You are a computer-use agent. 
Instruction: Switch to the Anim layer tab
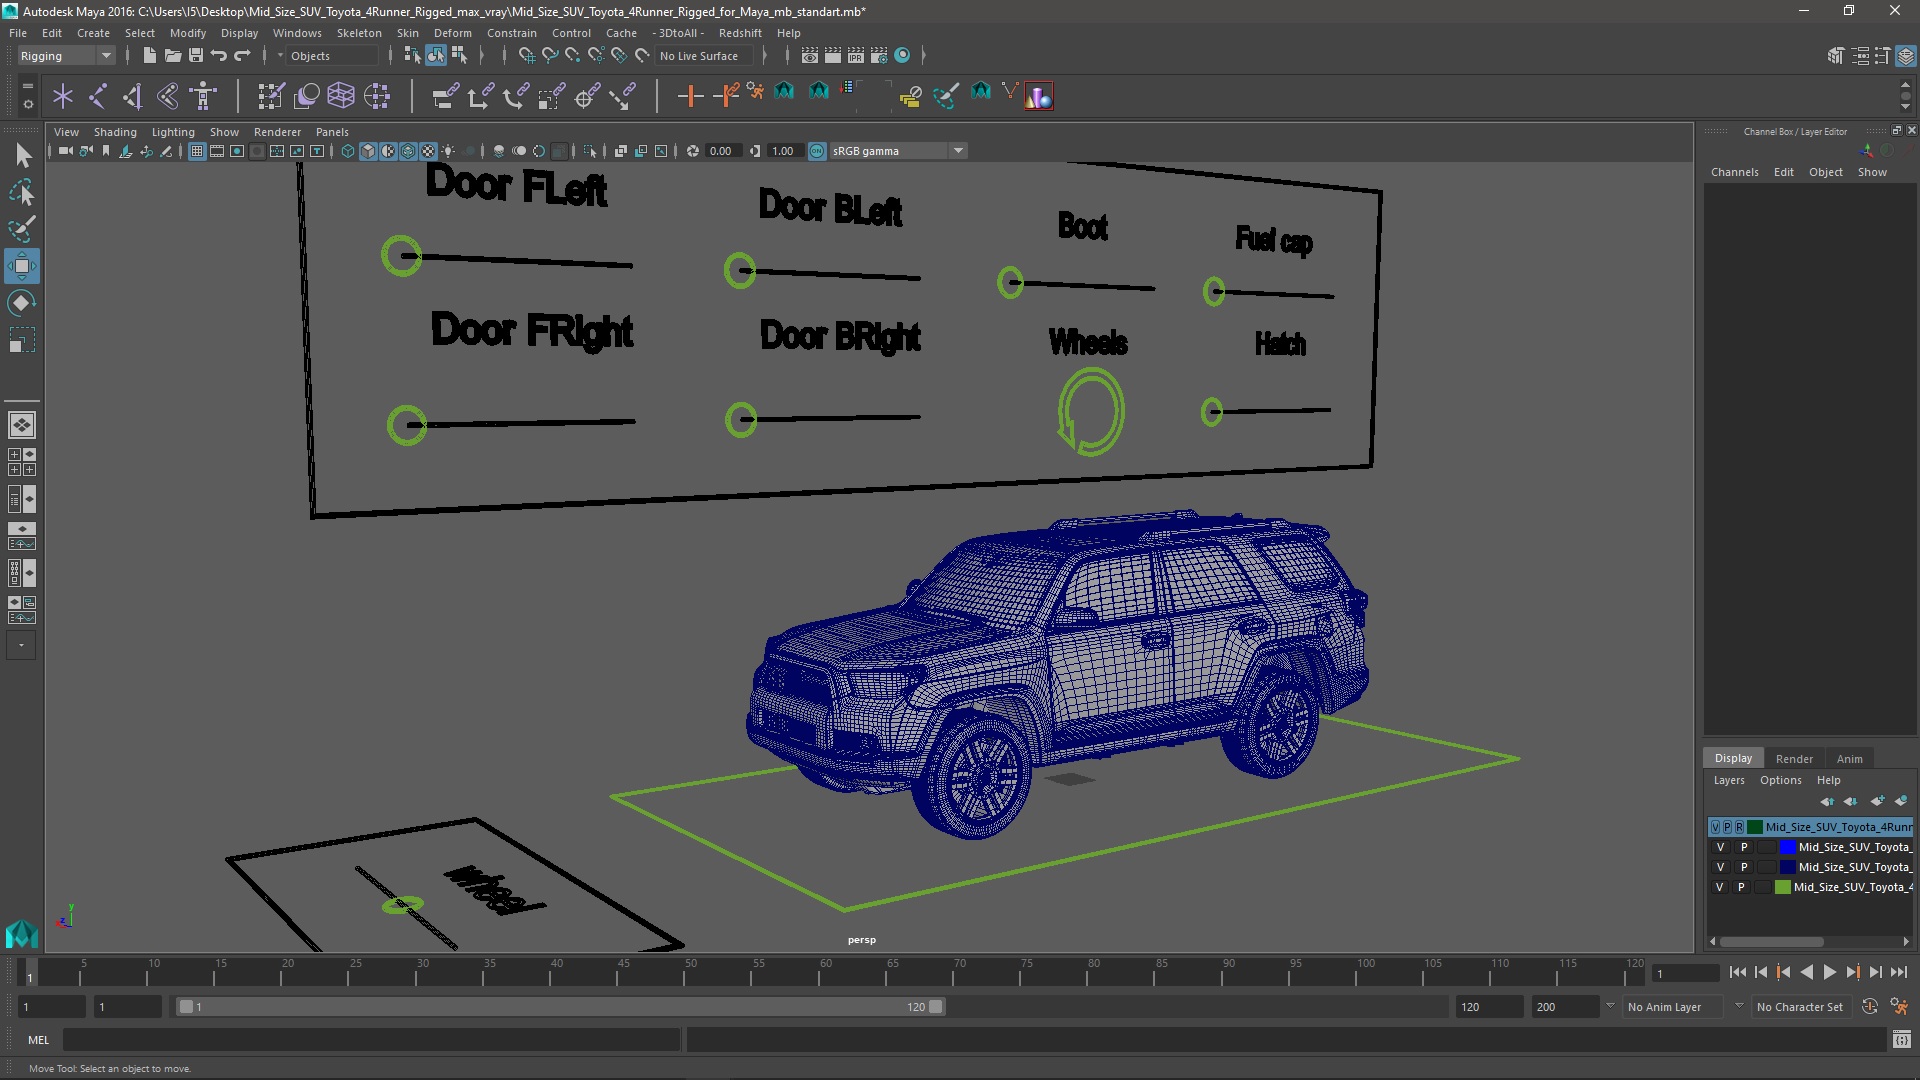click(x=1849, y=759)
